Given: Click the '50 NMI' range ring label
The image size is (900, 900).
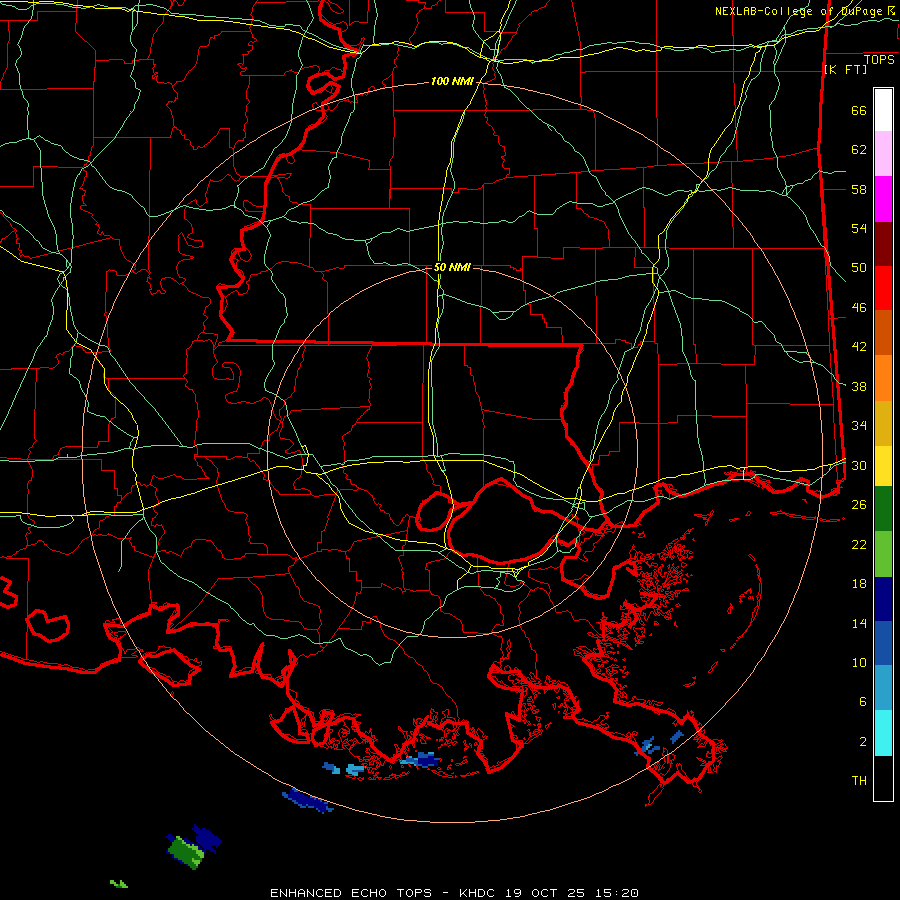Looking at the screenshot, I should (452, 267).
